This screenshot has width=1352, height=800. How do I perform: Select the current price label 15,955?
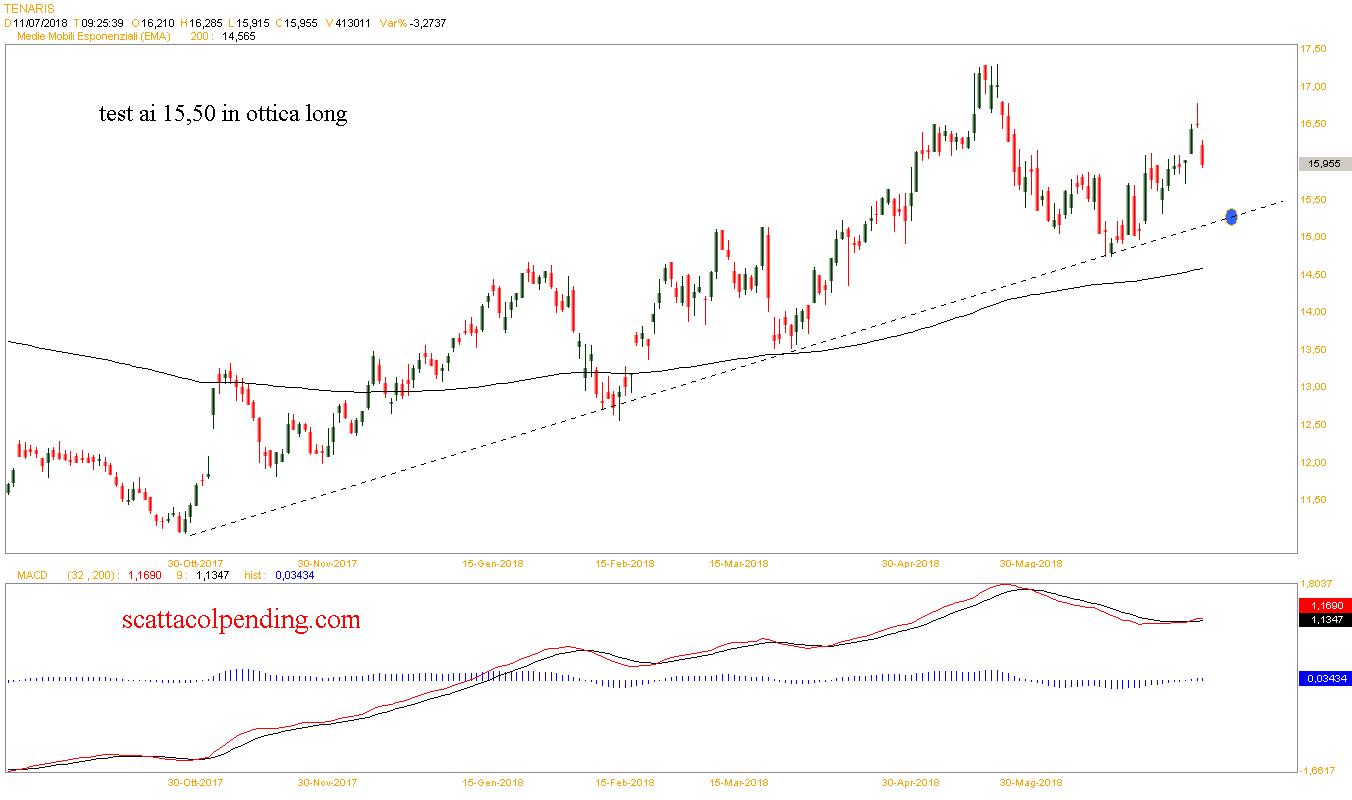1324,163
